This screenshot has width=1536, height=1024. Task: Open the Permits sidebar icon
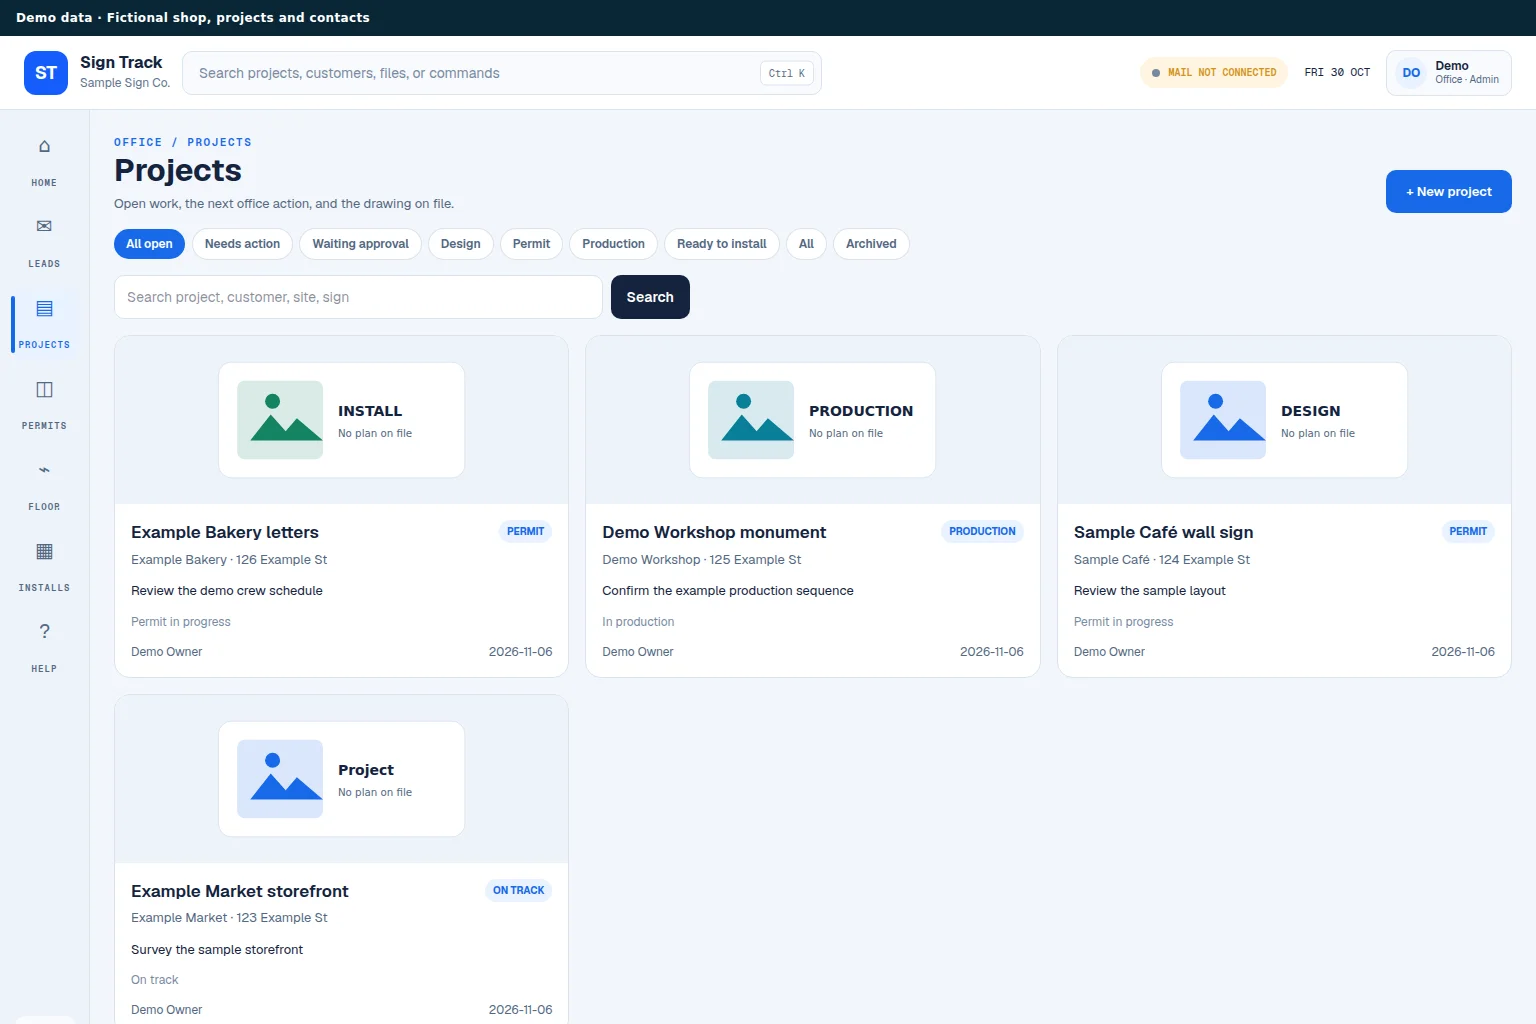pyautogui.click(x=44, y=389)
